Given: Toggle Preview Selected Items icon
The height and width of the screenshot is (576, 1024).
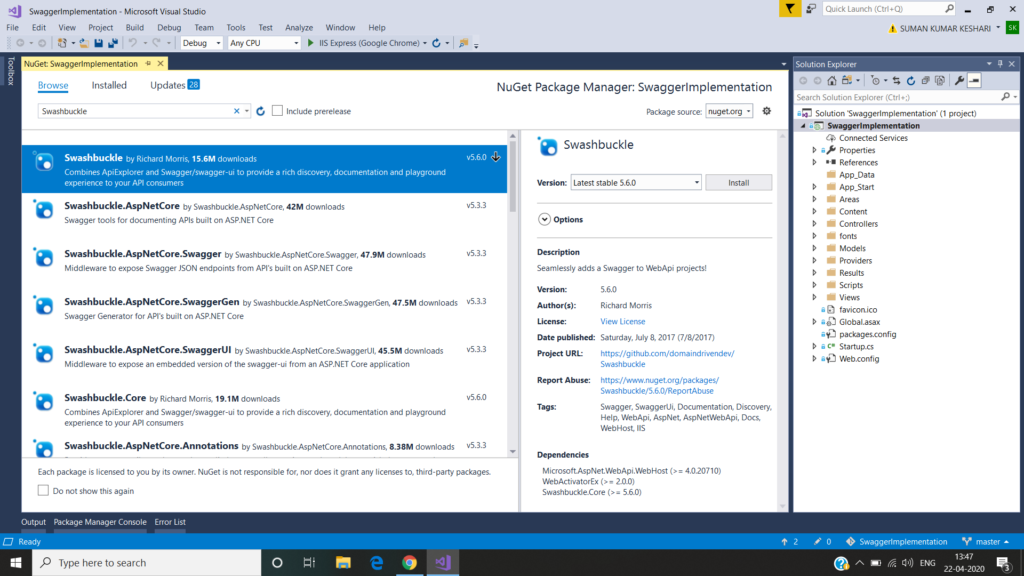Looking at the screenshot, I should [974, 80].
